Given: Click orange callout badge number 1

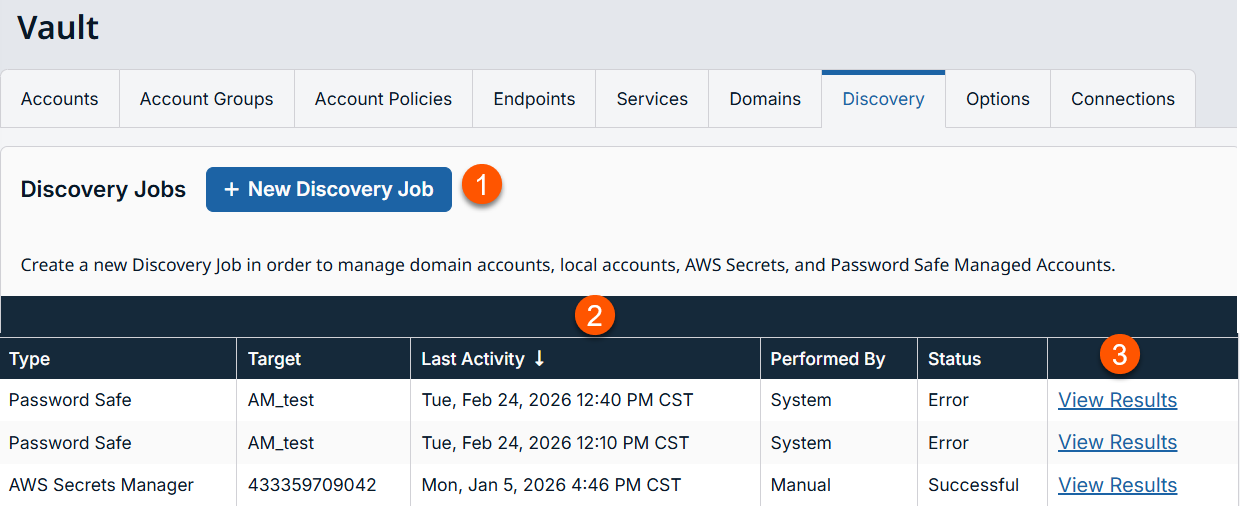Looking at the screenshot, I should click(x=482, y=186).
